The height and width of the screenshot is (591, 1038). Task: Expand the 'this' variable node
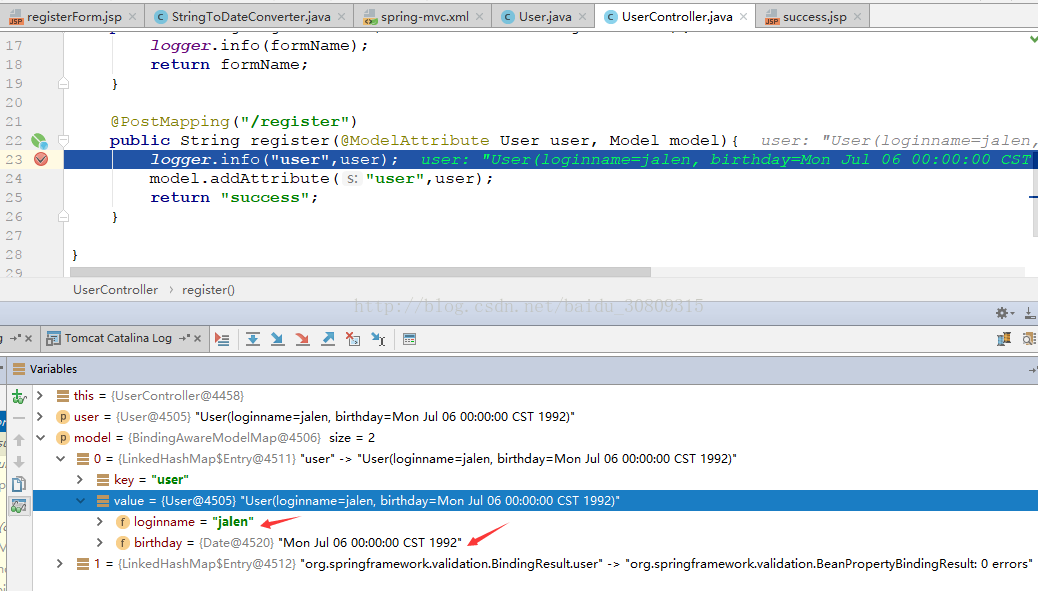click(x=40, y=396)
